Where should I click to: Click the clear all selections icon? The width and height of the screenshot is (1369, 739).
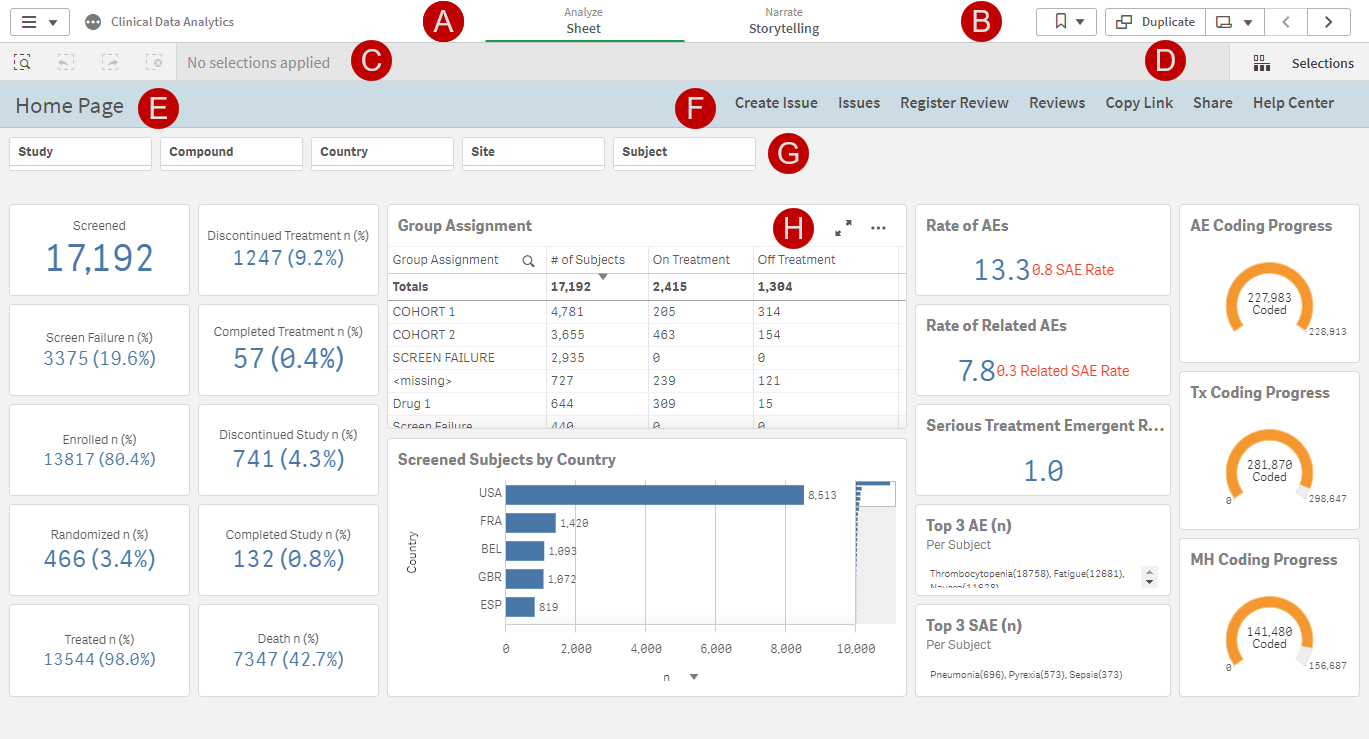154,62
